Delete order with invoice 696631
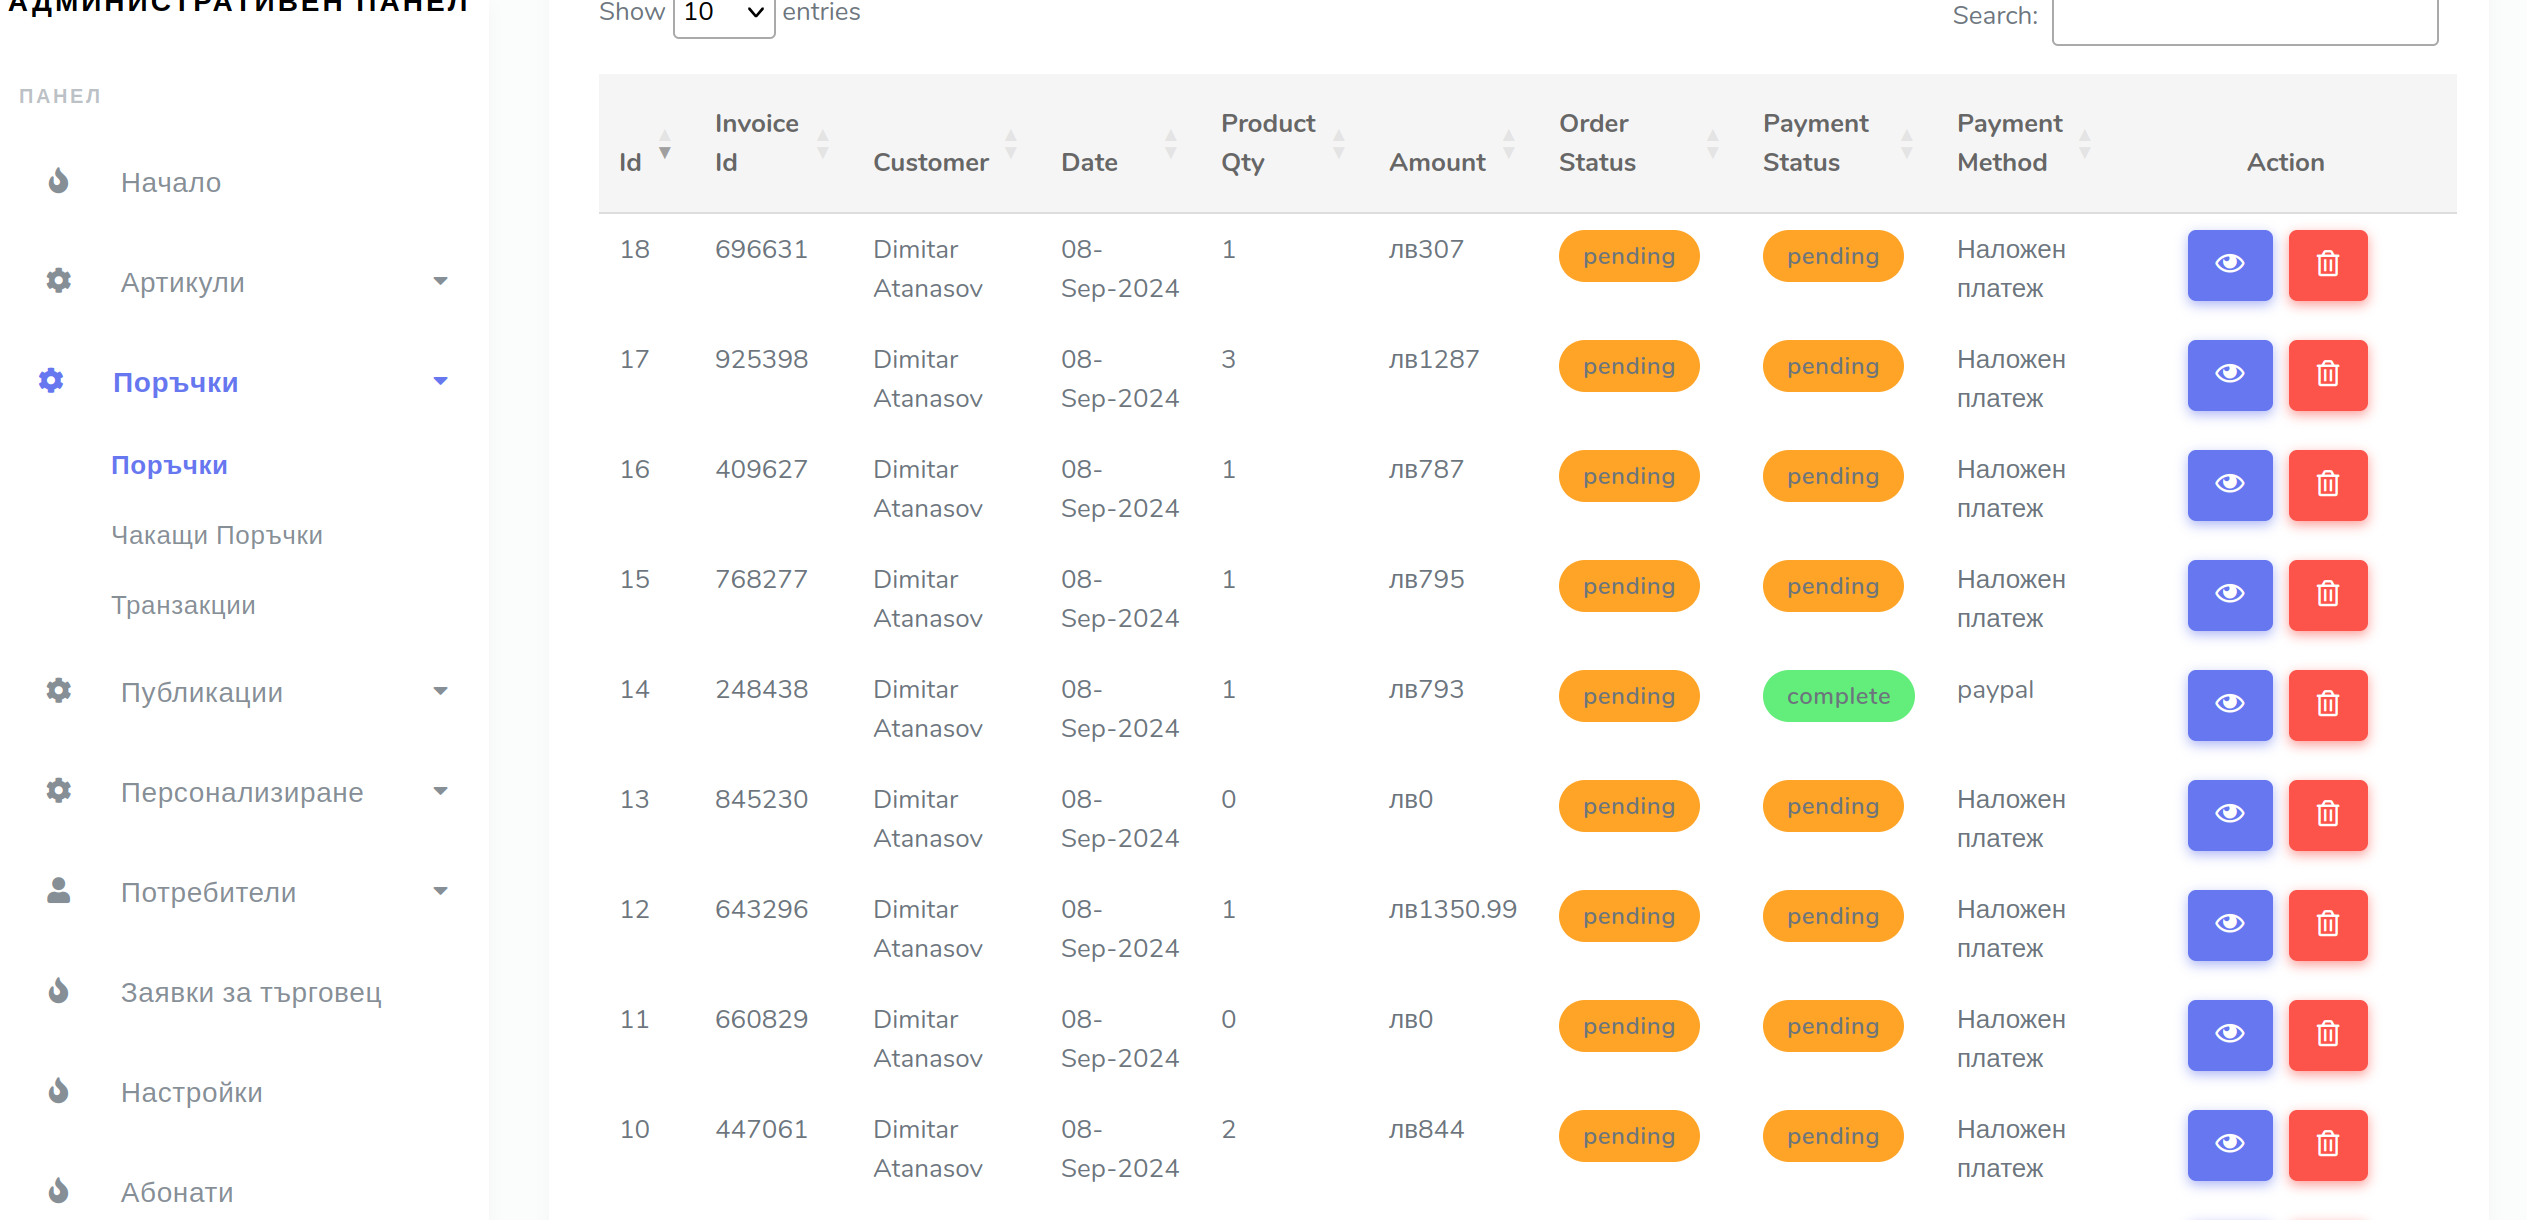This screenshot has height=1220, width=2527. pos(2327,265)
